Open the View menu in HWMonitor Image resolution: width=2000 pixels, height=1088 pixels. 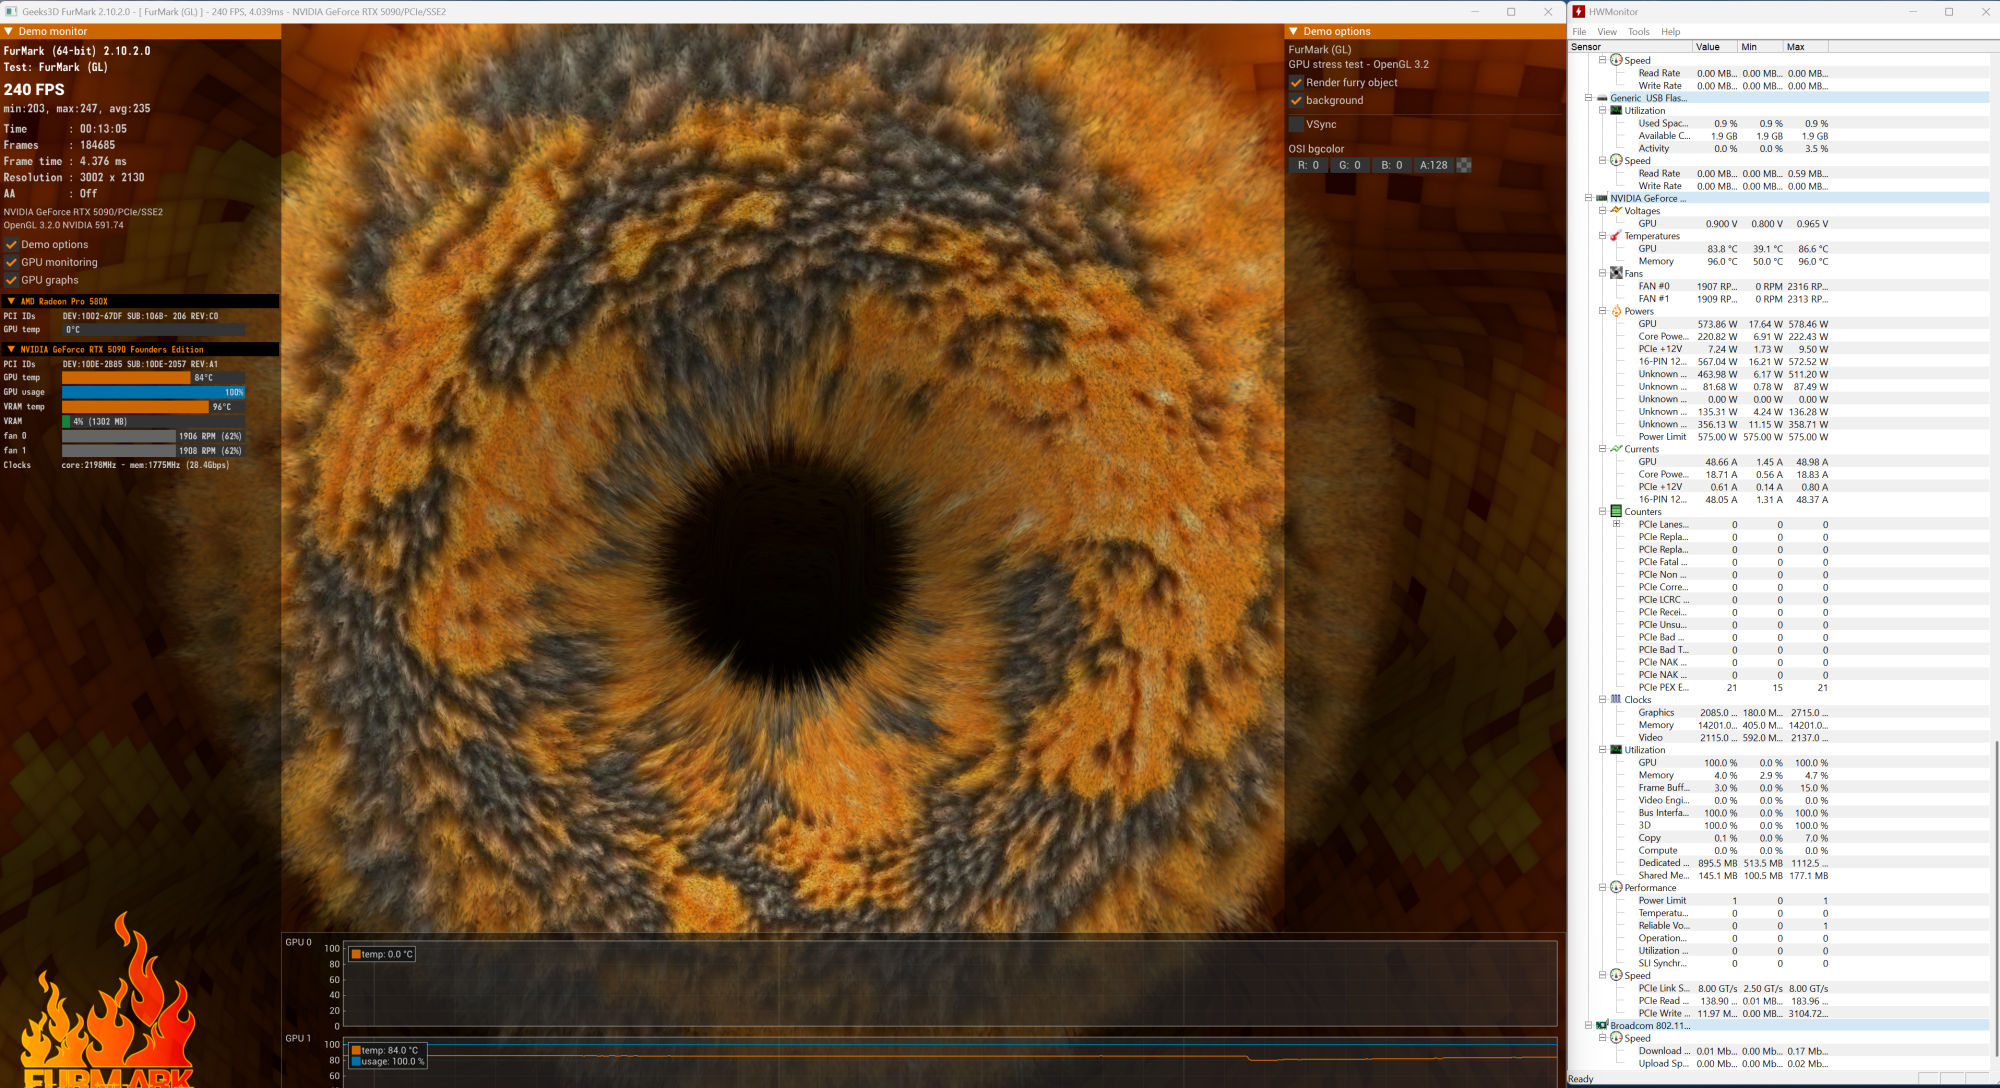click(1607, 31)
